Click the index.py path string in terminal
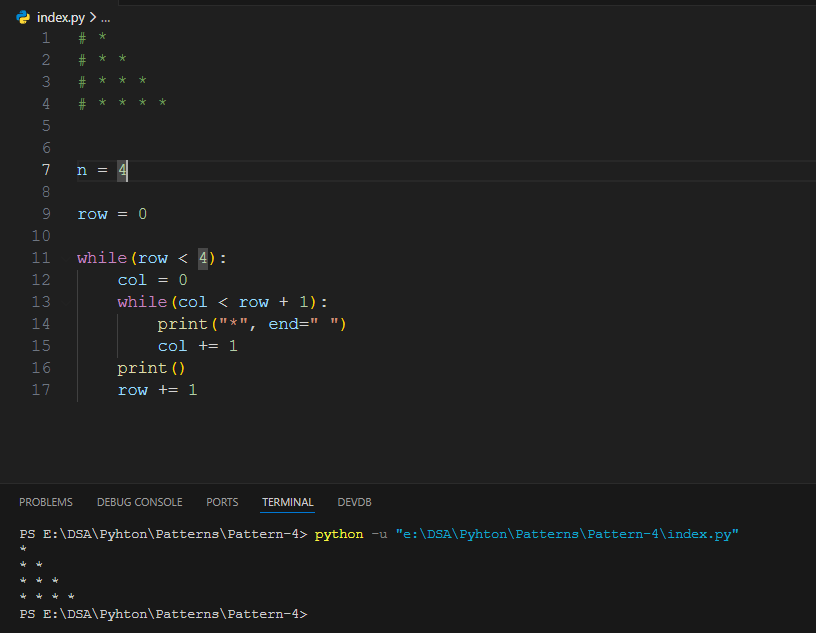The height and width of the screenshot is (633, 816). point(567,534)
